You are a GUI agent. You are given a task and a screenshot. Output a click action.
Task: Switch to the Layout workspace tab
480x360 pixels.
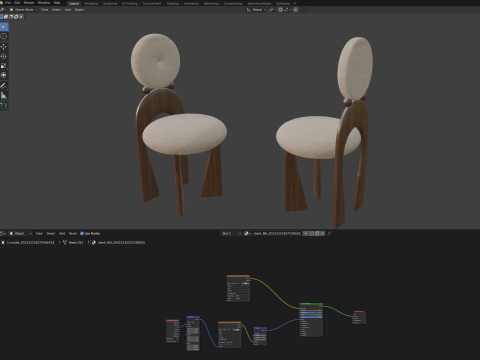pyautogui.click(x=74, y=3)
